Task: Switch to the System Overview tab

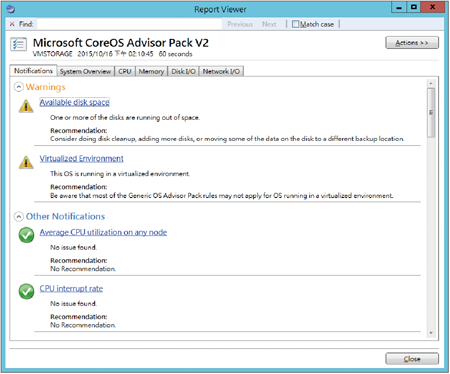Action: click(85, 71)
